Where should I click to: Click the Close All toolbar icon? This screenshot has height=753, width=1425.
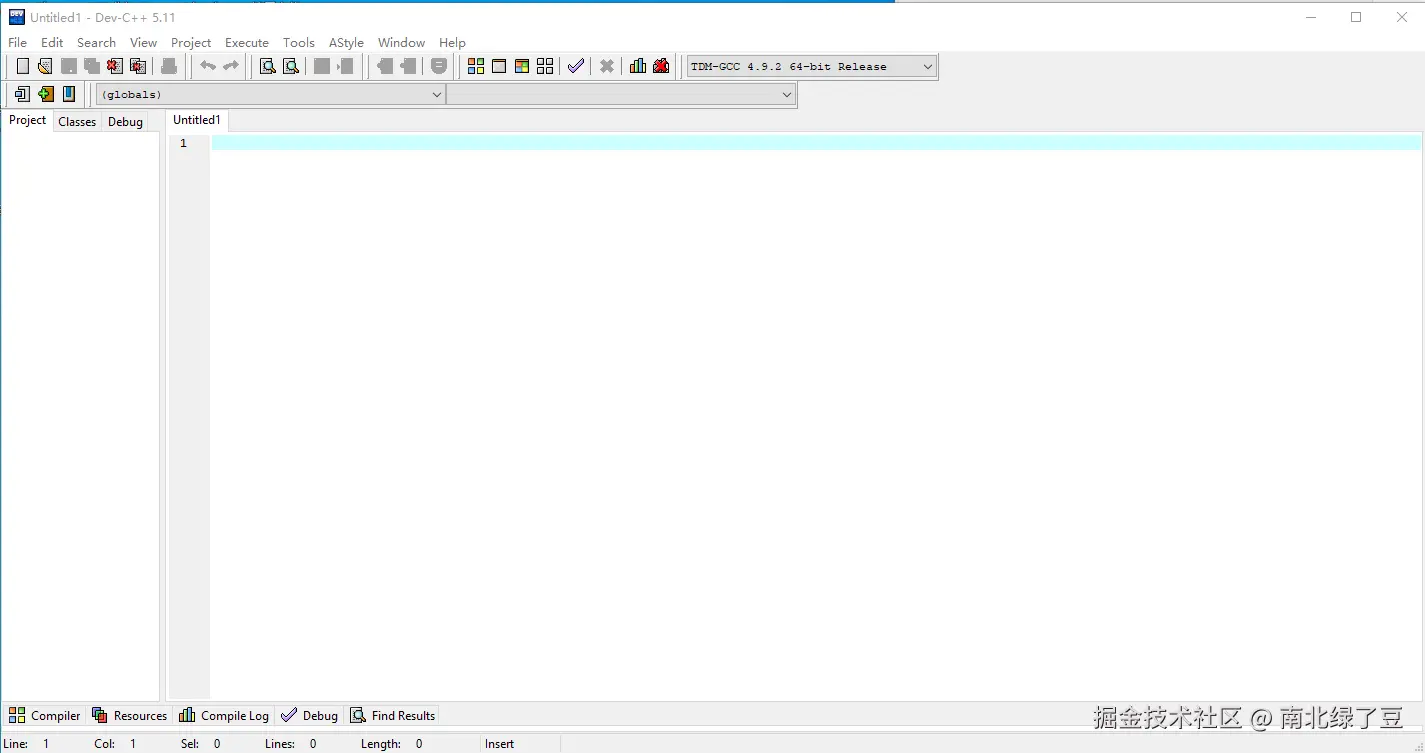click(x=138, y=66)
